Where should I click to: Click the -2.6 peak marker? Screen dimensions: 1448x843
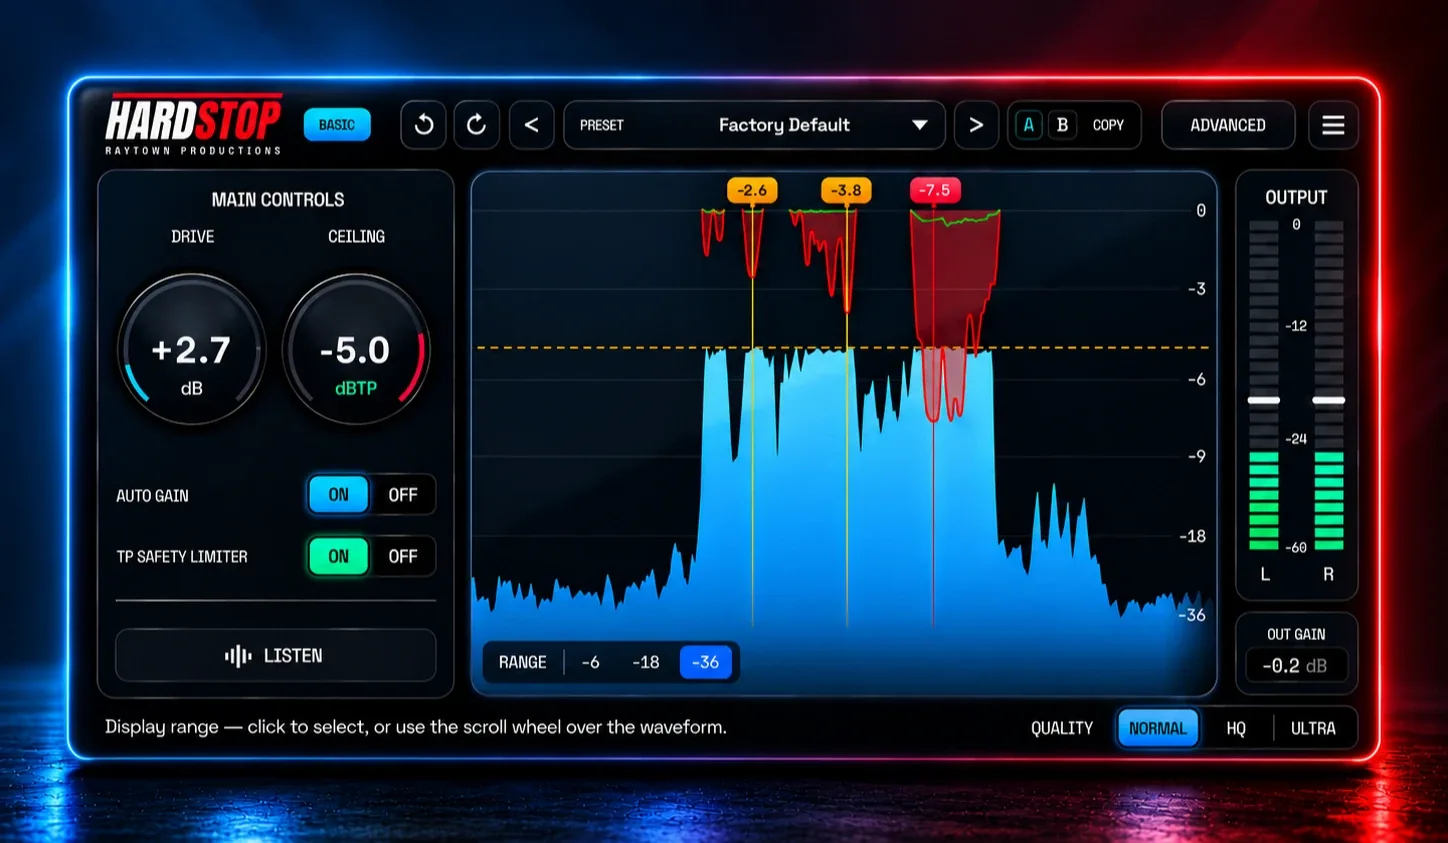752,190
